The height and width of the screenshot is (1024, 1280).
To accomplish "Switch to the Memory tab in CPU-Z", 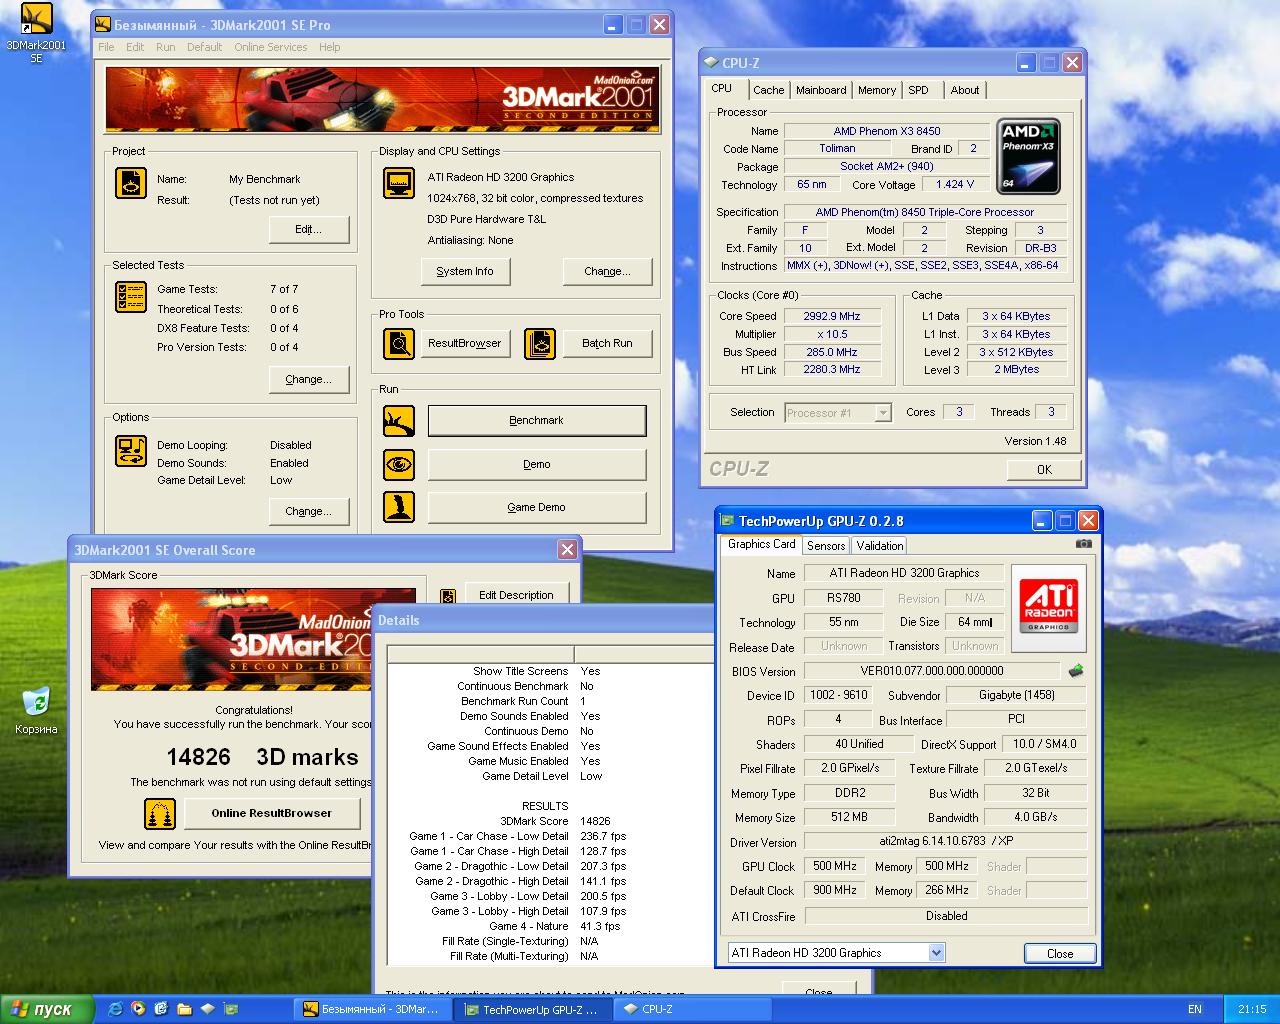I will point(877,90).
